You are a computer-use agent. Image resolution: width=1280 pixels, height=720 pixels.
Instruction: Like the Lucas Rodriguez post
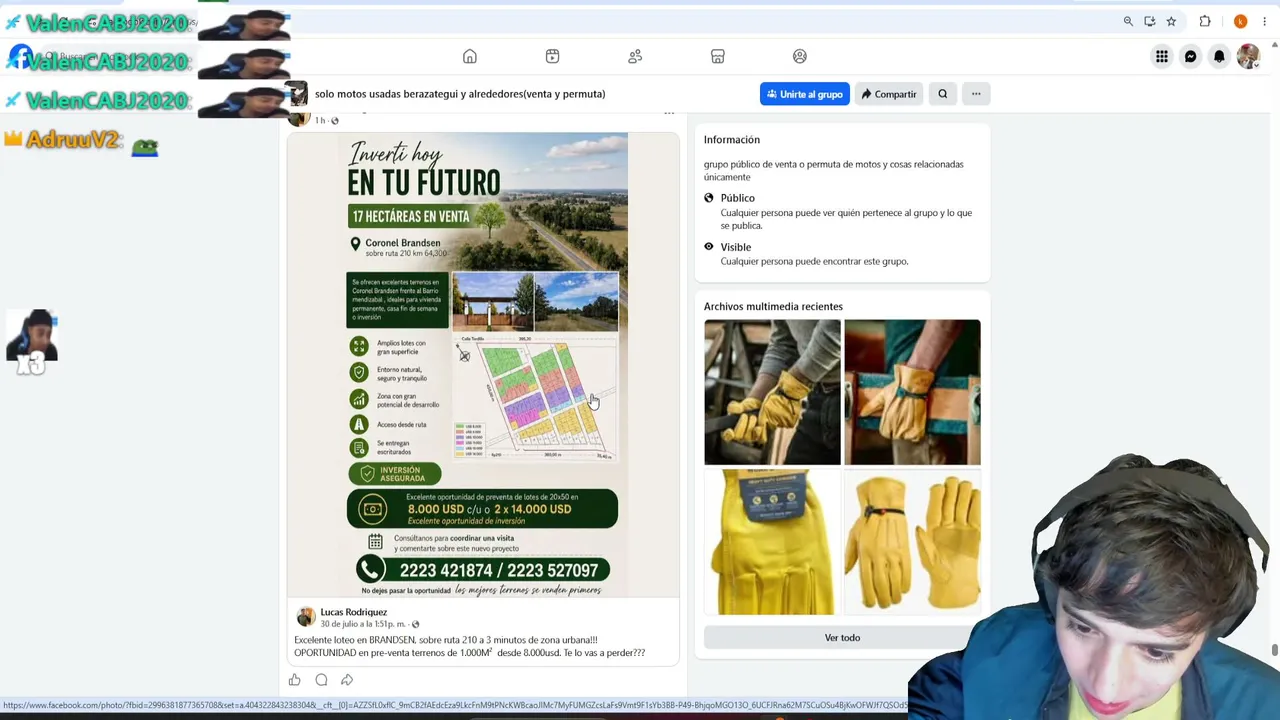(295, 680)
